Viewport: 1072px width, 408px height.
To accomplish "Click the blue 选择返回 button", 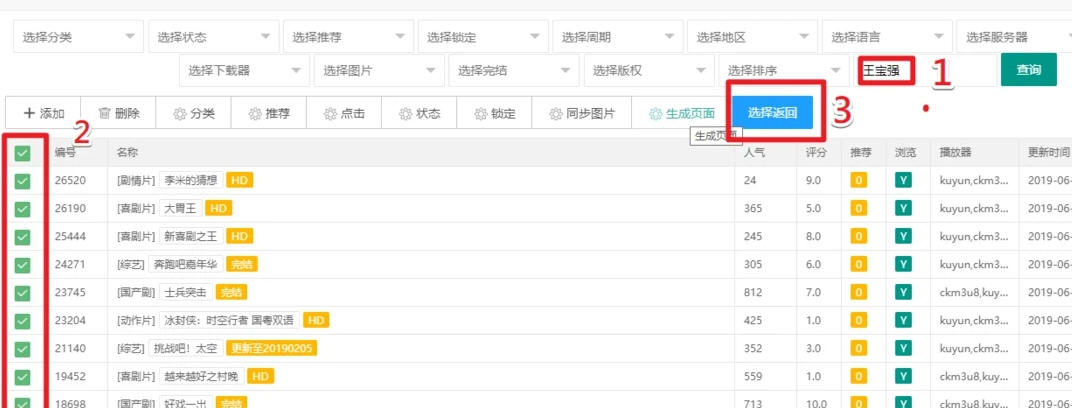I will pos(772,113).
